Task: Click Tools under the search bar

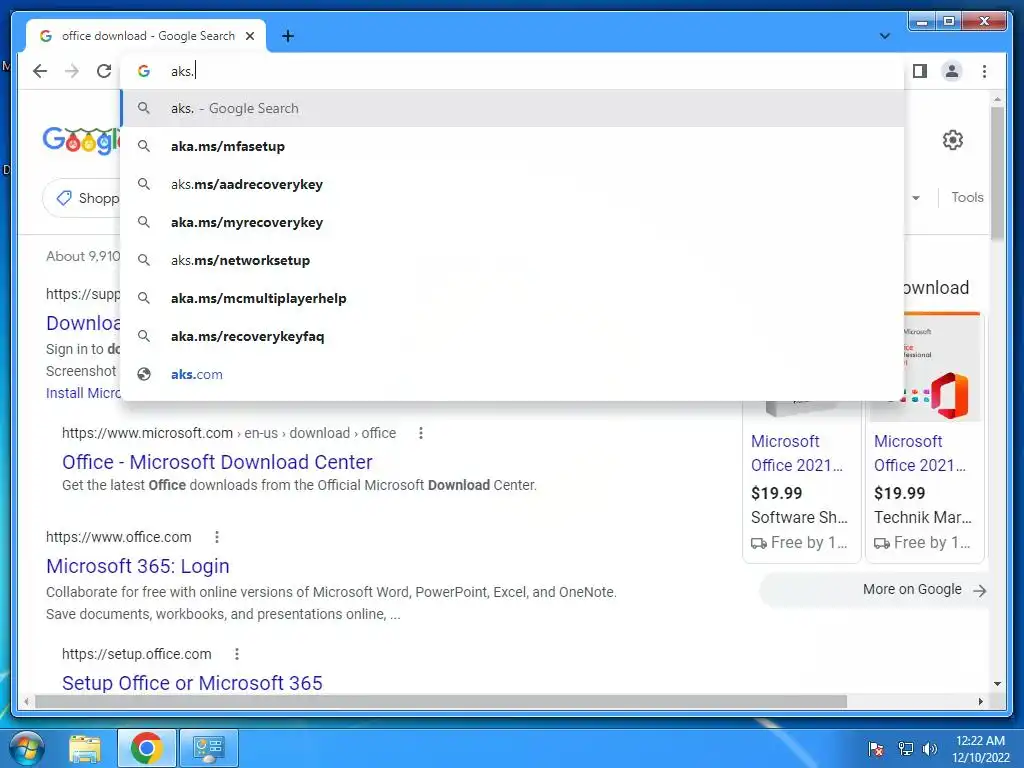Action: point(967,197)
